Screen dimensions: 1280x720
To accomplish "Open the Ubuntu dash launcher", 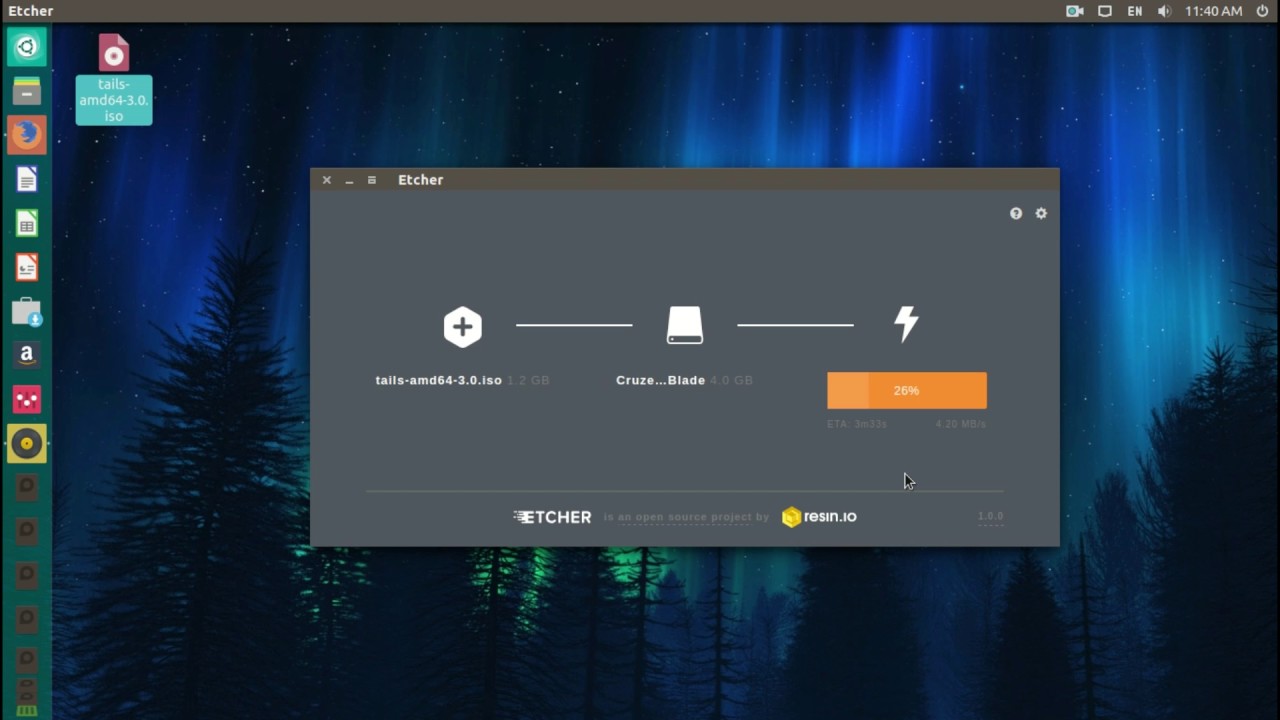I will [27, 47].
